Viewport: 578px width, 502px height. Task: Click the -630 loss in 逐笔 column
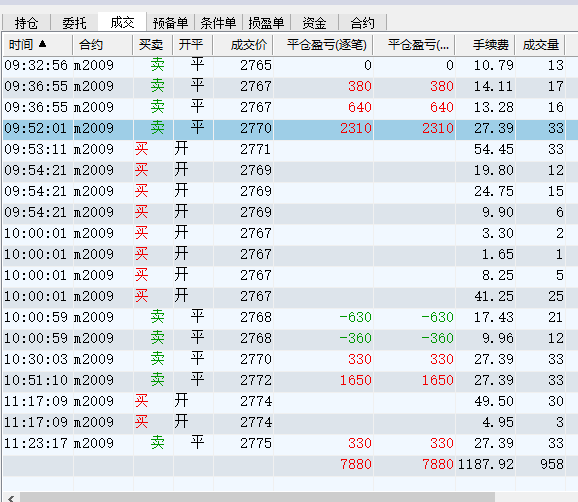point(355,318)
